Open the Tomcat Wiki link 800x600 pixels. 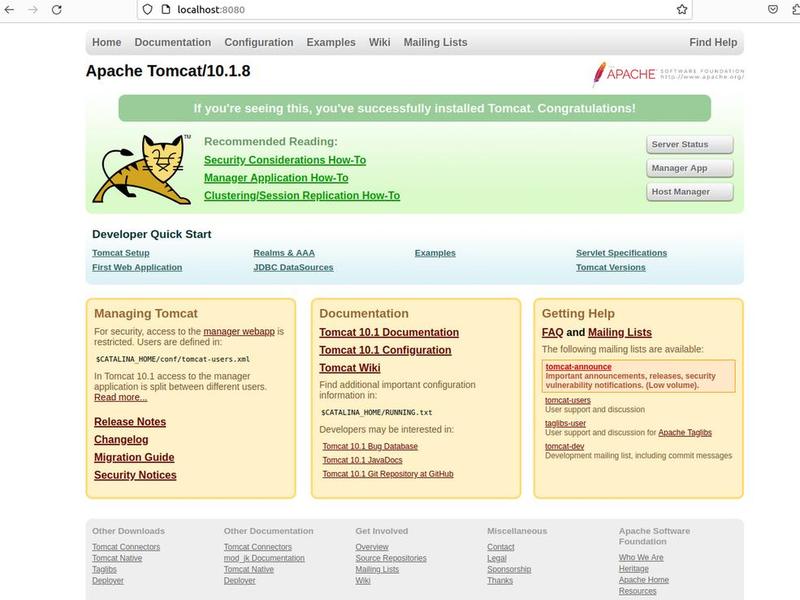(349, 368)
